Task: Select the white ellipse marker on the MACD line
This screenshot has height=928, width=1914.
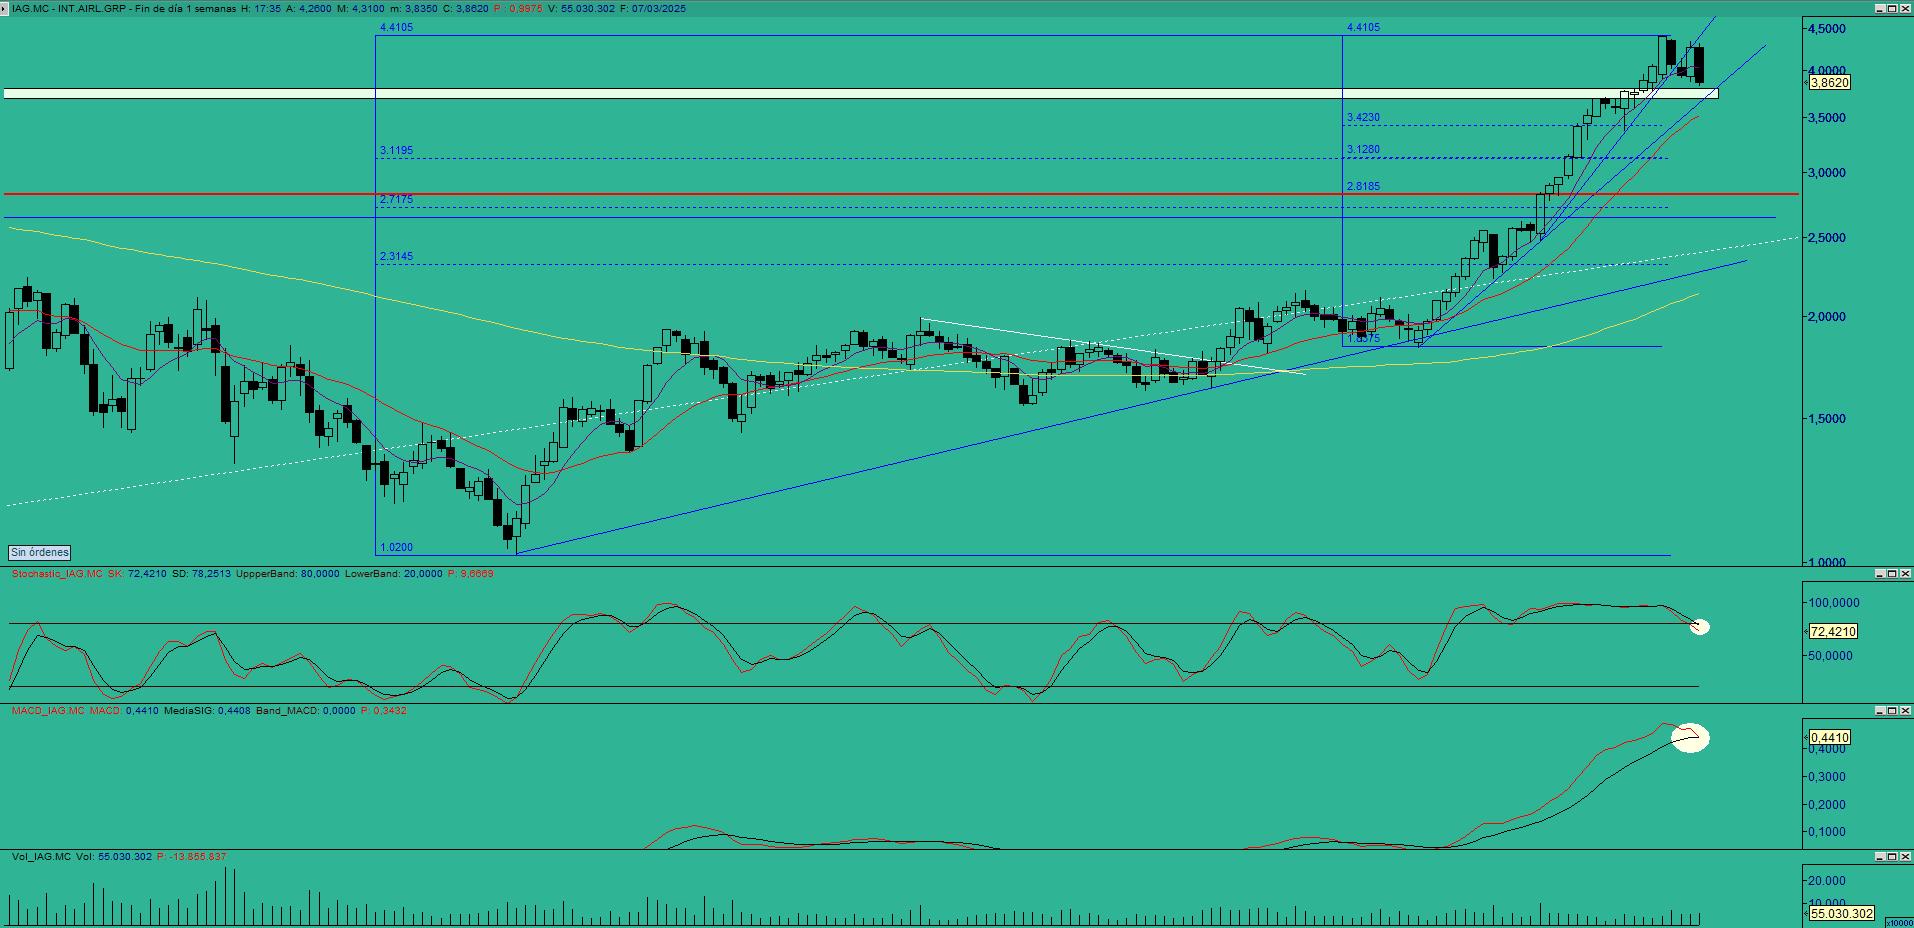Action: point(1691,738)
